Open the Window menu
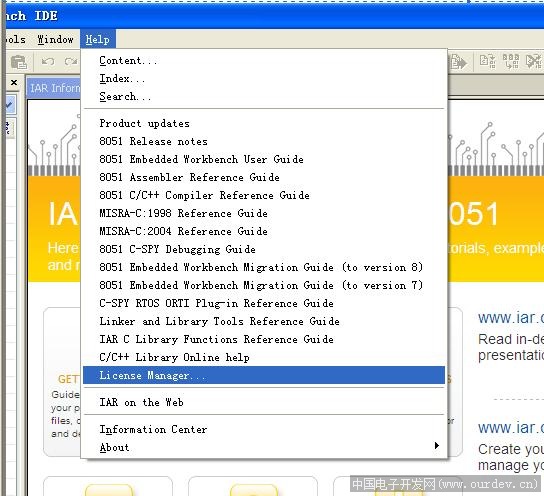Viewport: 544px width, 496px height. (x=56, y=40)
